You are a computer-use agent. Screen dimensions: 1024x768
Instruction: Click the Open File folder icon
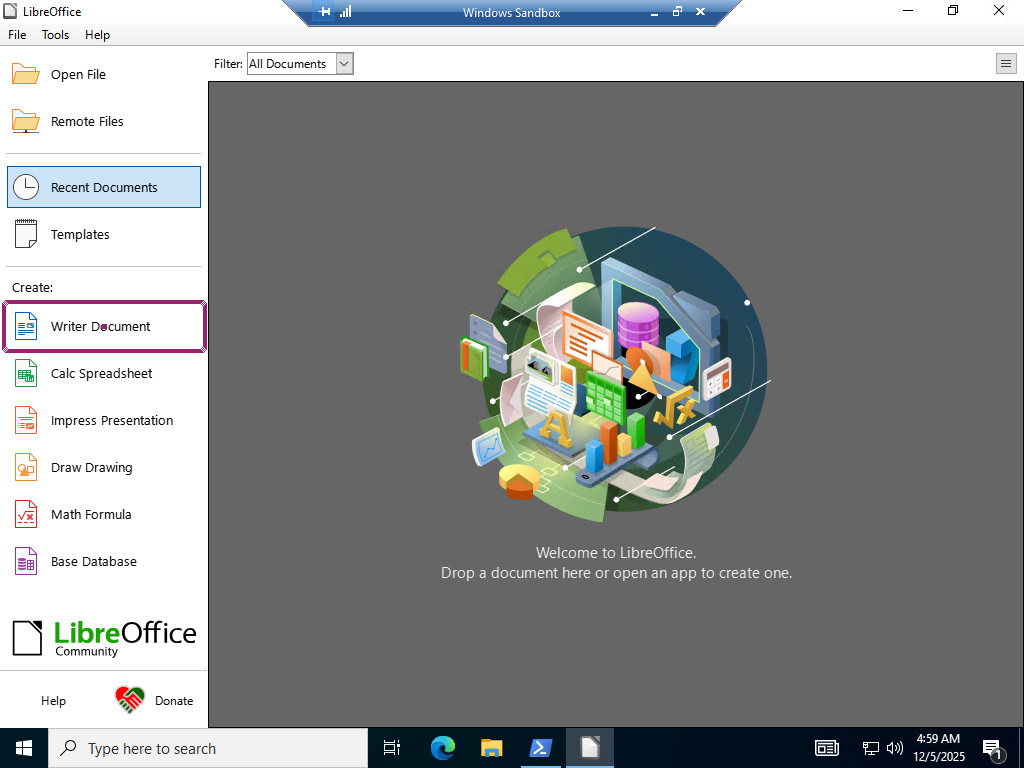click(26, 74)
